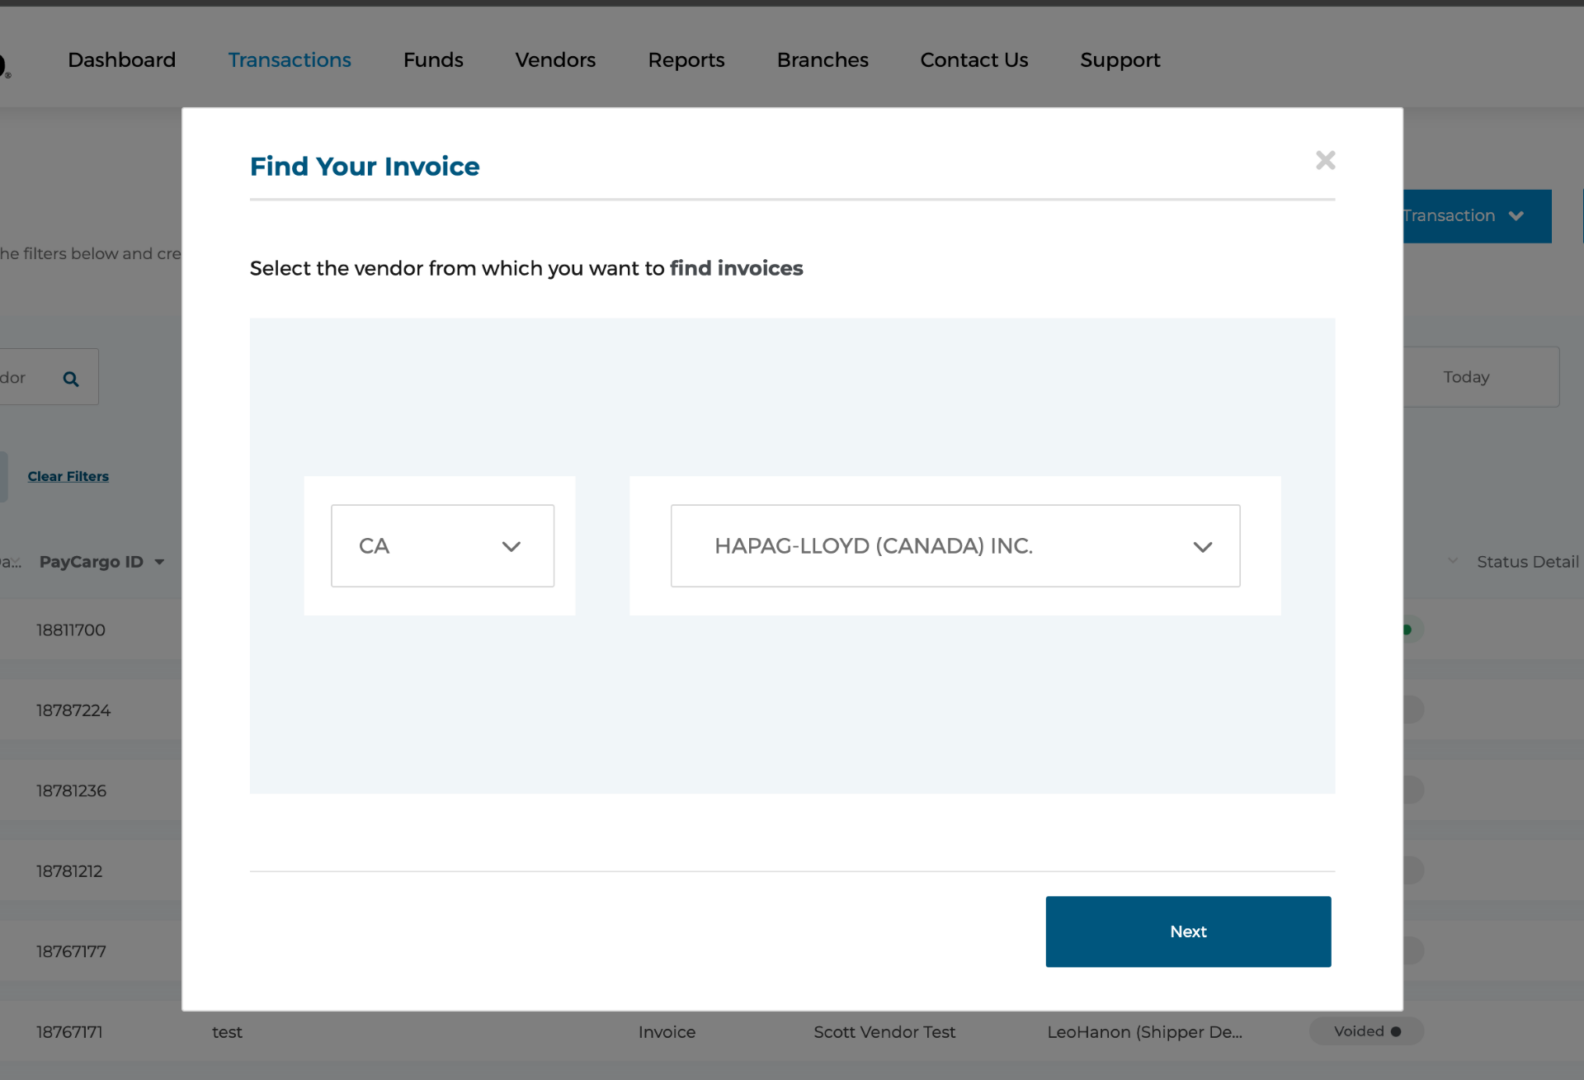The height and width of the screenshot is (1080, 1584).
Task: Click the Voided status badge
Action: (1366, 1031)
